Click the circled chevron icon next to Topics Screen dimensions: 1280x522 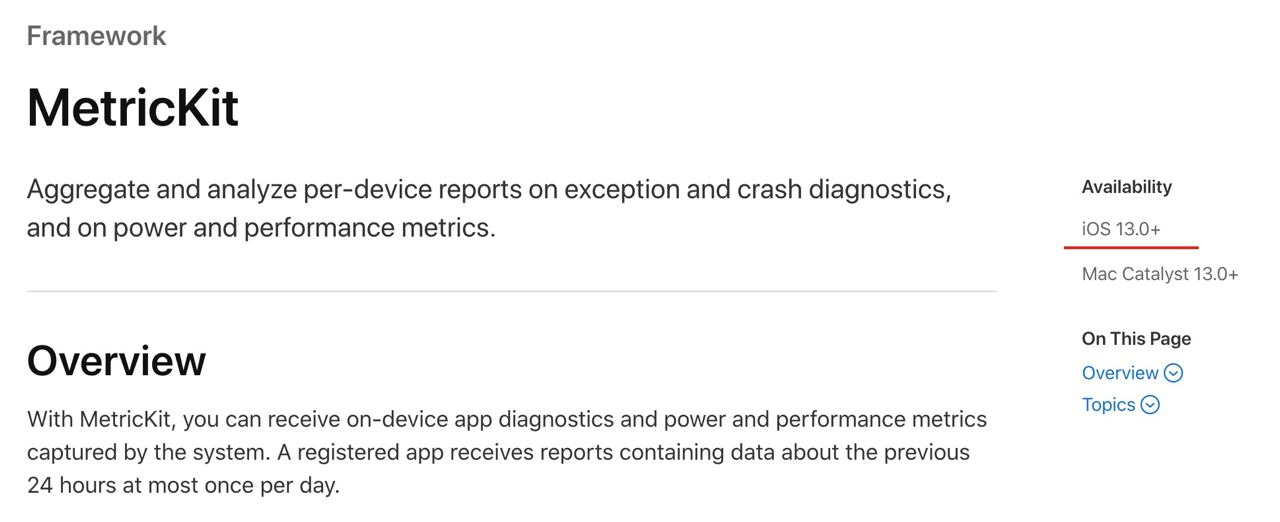pyautogui.click(x=1150, y=405)
